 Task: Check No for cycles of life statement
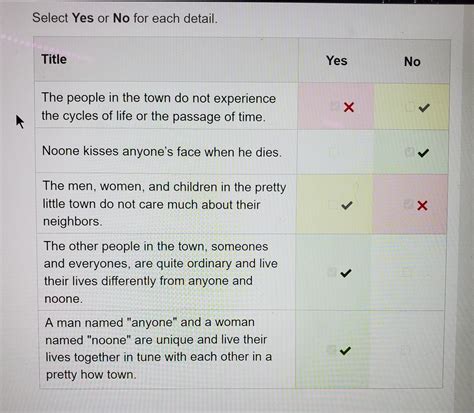tap(410, 107)
